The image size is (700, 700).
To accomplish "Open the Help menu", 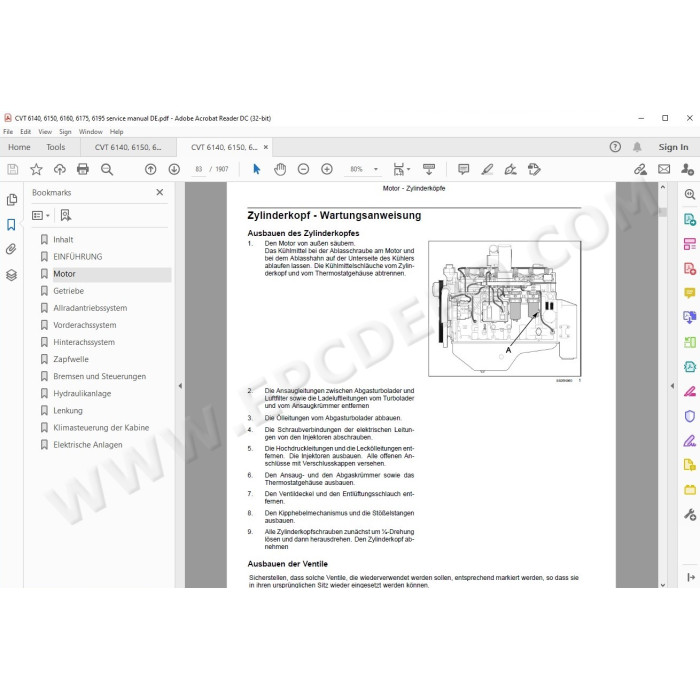I will click(117, 132).
